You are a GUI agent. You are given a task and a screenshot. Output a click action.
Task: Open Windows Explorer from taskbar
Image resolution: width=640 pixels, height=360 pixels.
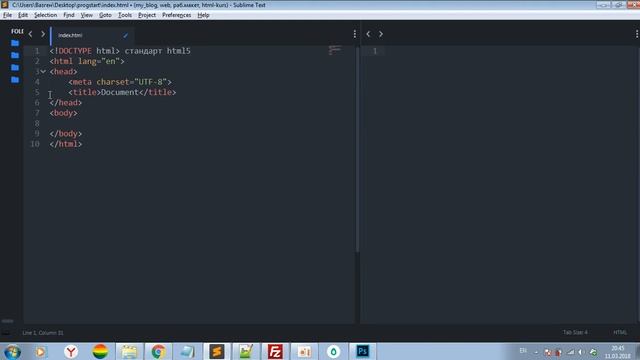click(x=129, y=351)
